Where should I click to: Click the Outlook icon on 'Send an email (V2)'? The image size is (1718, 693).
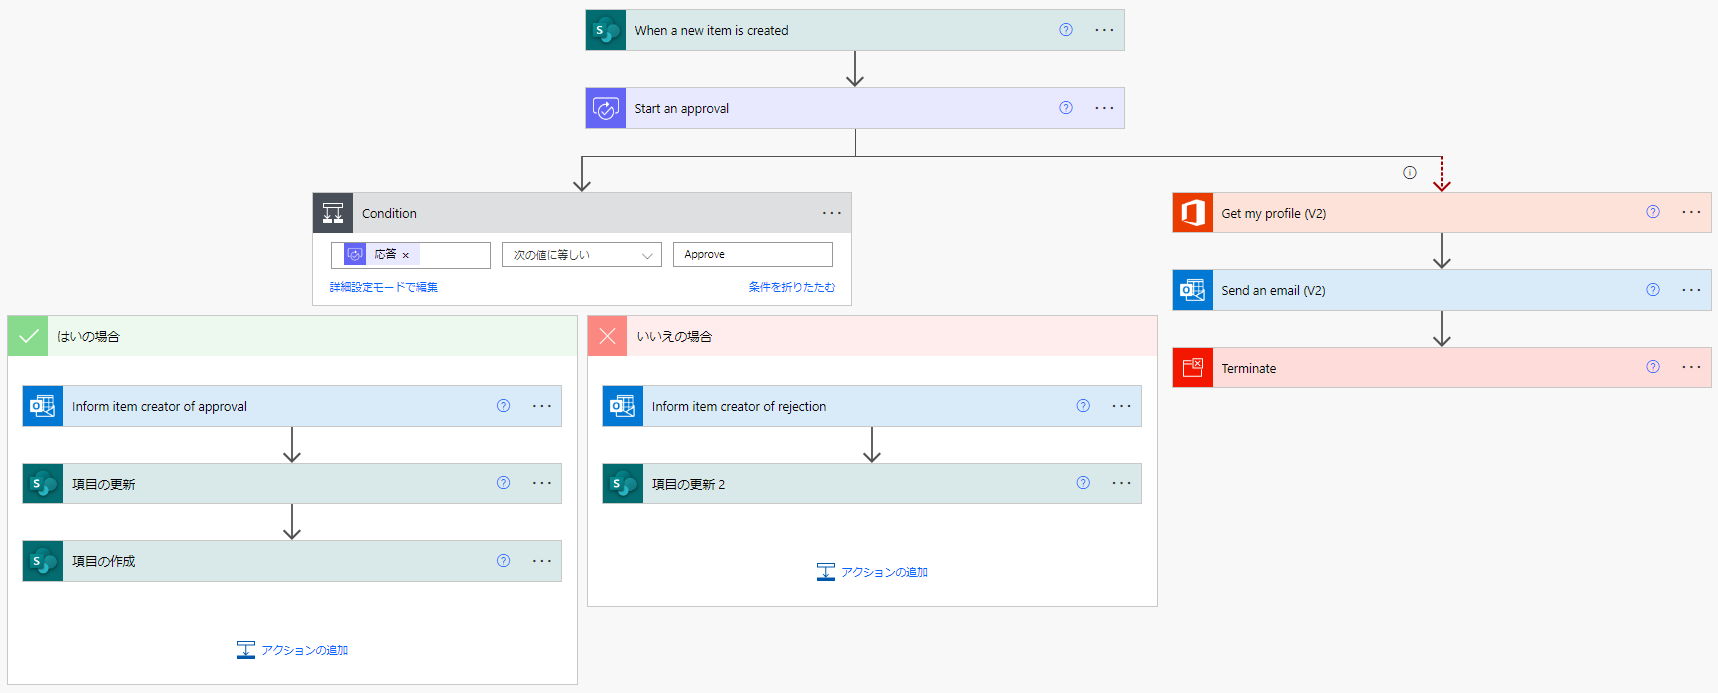click(x=1193, y=290)
